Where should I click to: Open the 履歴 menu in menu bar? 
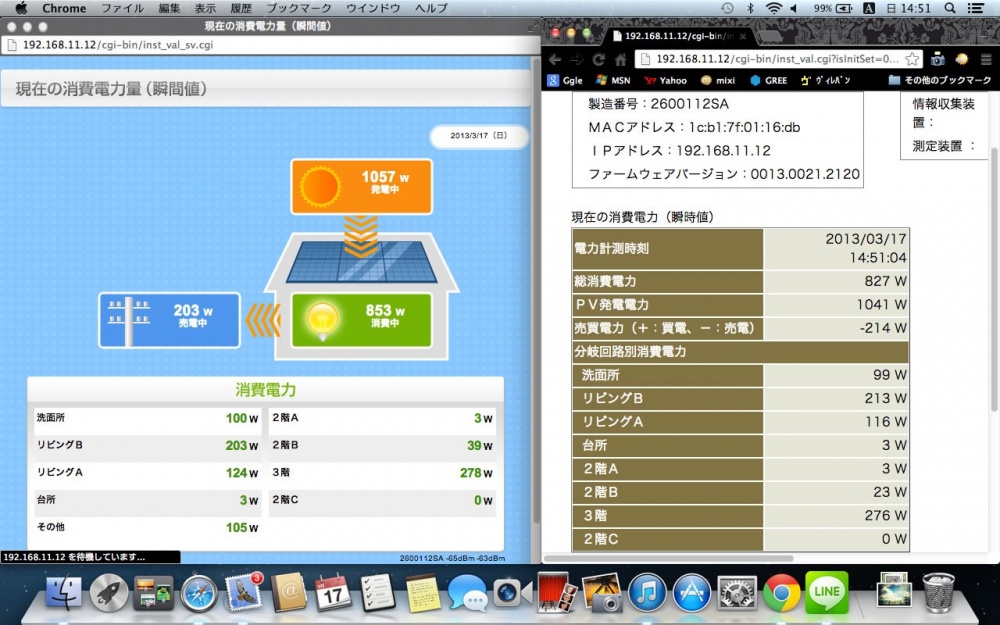pos(241,8)
